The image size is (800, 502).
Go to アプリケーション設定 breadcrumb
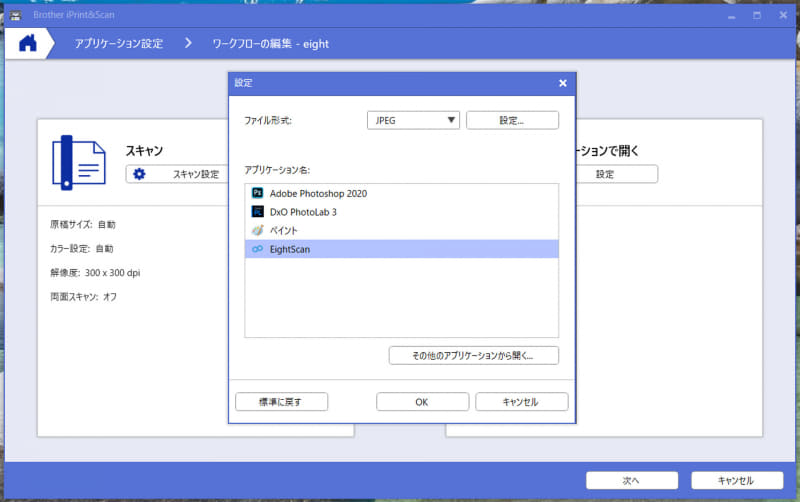click(119, 44)
